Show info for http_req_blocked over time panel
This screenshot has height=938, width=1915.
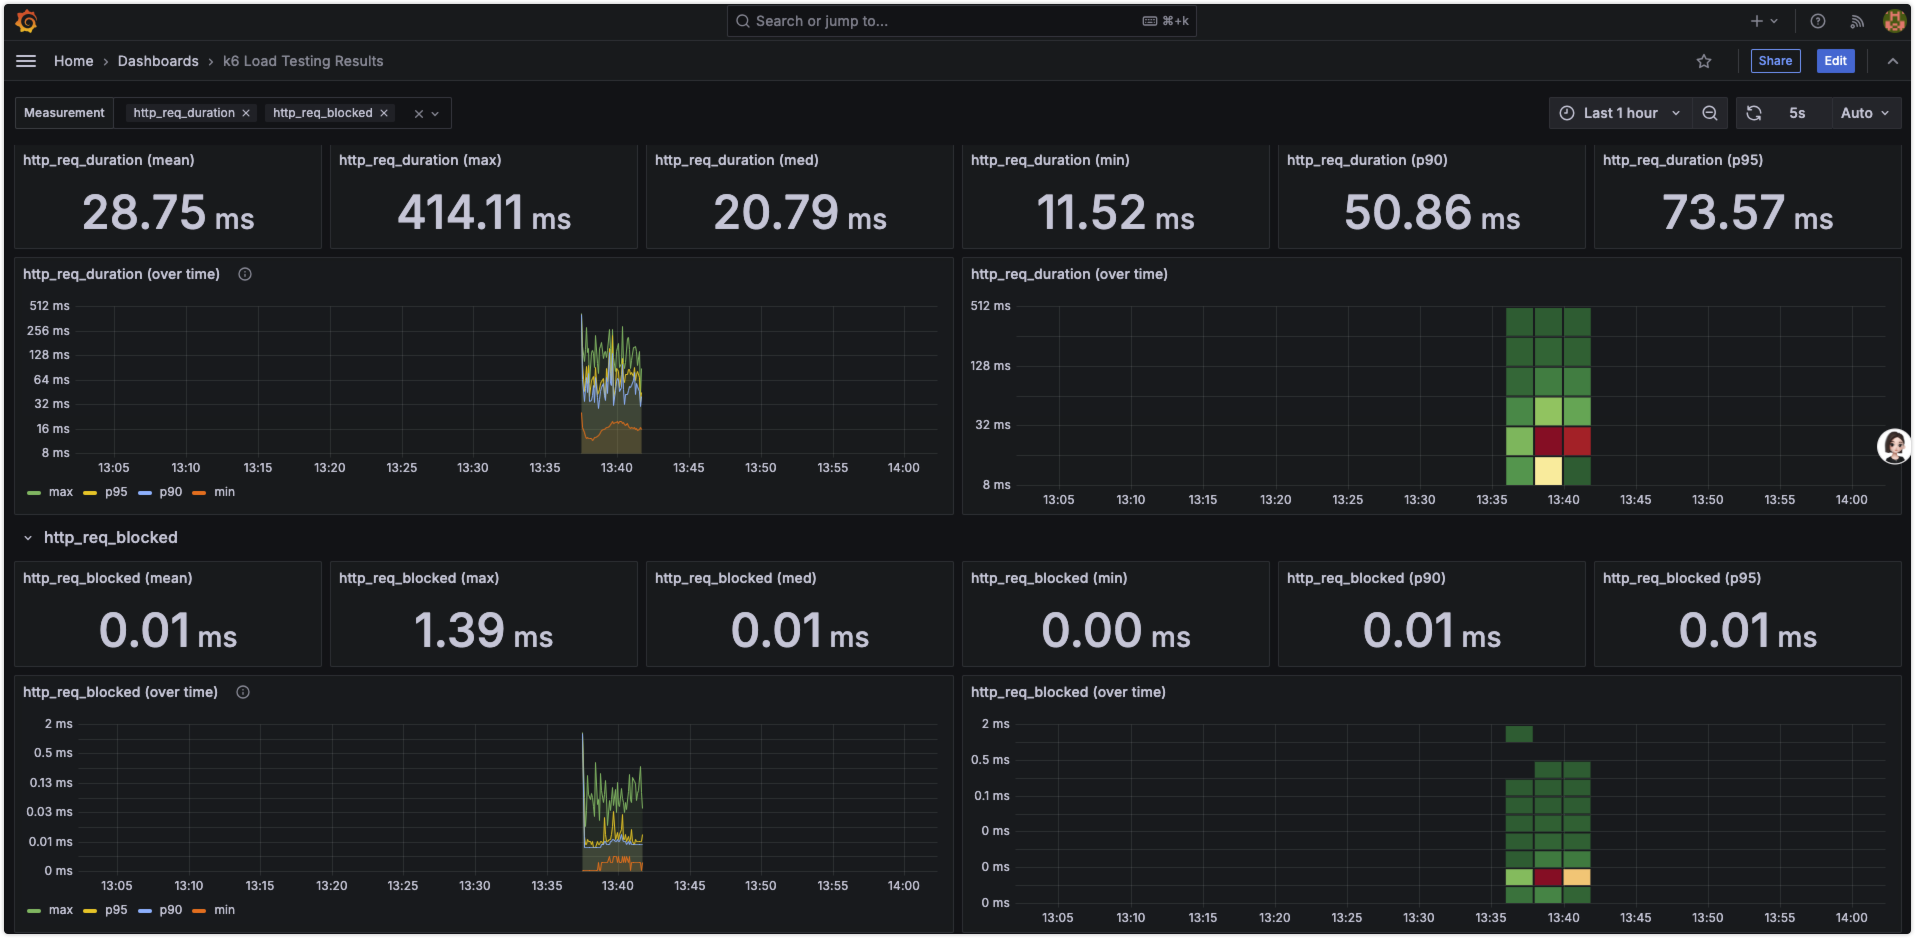[x=243, y=692]
